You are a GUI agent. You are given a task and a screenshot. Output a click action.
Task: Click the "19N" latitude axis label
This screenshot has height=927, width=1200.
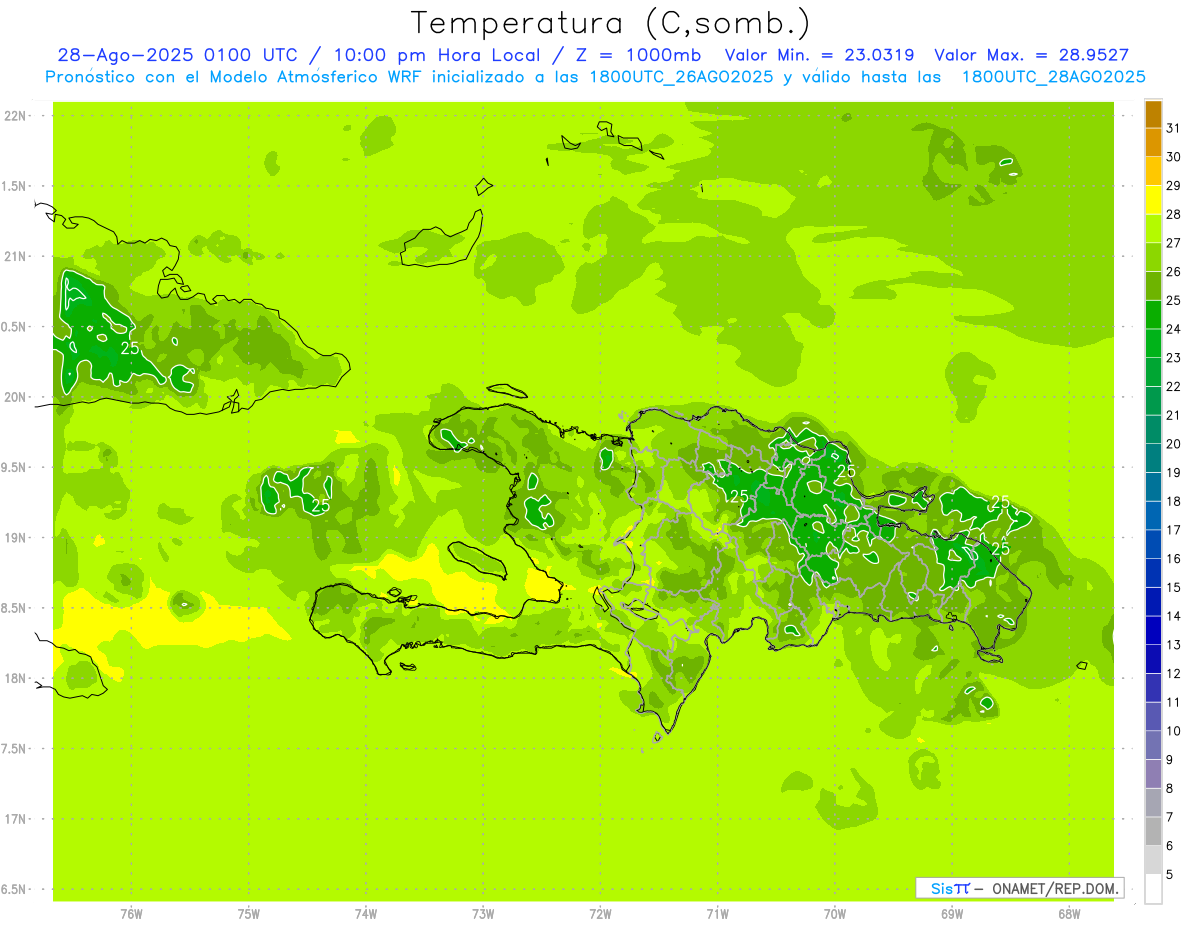pos(14,538)
